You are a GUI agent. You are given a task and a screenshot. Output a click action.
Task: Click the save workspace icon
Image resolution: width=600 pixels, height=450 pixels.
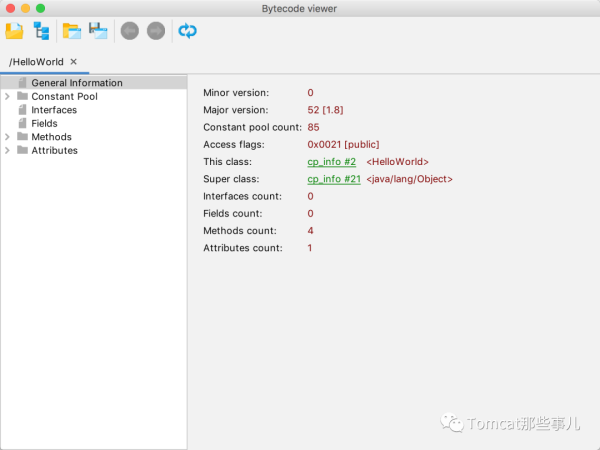[x=98, y=31]
